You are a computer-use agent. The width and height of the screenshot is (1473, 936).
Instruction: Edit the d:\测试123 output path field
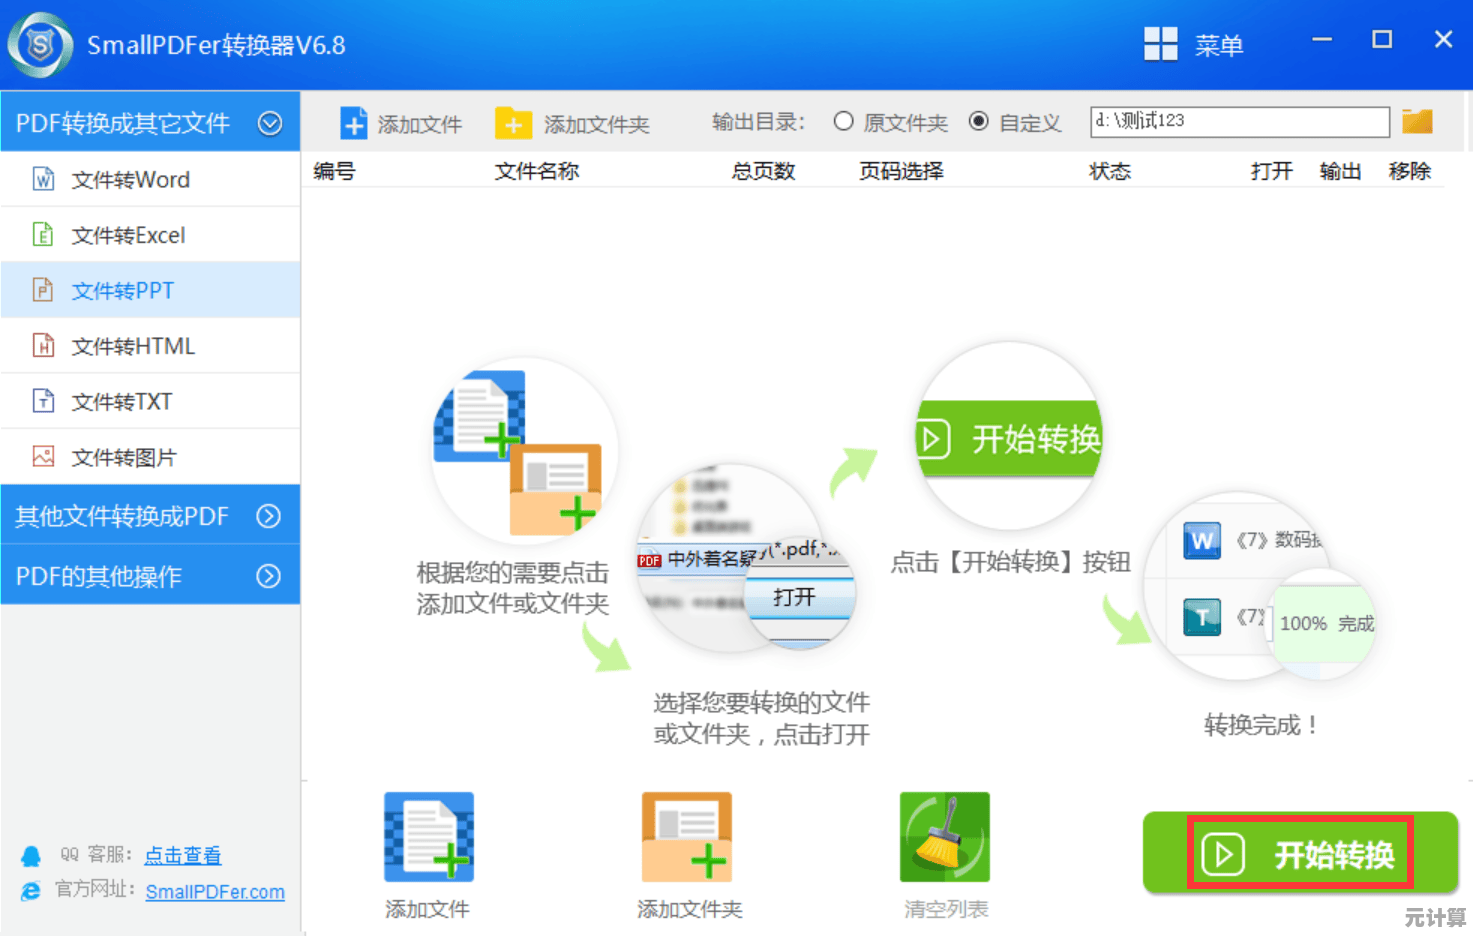pos(1240,121)
